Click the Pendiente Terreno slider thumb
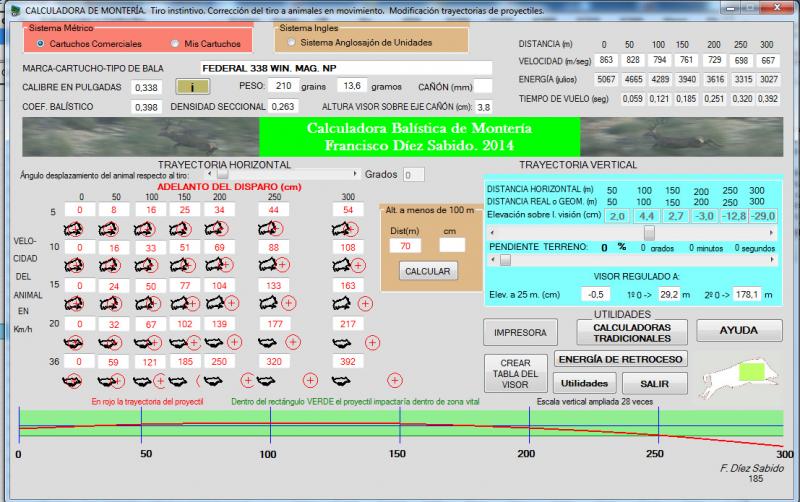The height and width of the screenshot is (502, 800). click(x=506, y=260)
